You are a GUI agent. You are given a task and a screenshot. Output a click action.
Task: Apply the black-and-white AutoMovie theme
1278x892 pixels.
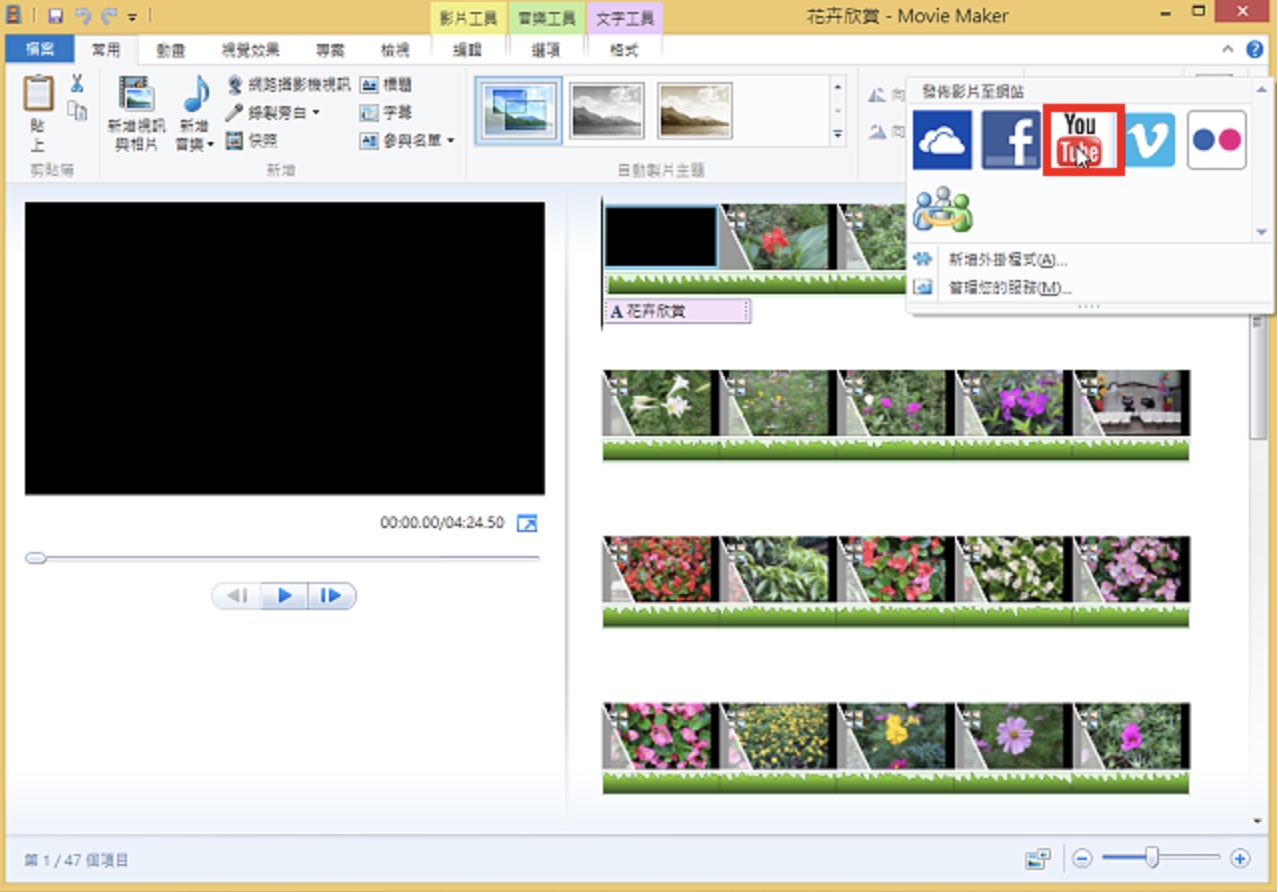pyautogui.click(x=607, y=110)
